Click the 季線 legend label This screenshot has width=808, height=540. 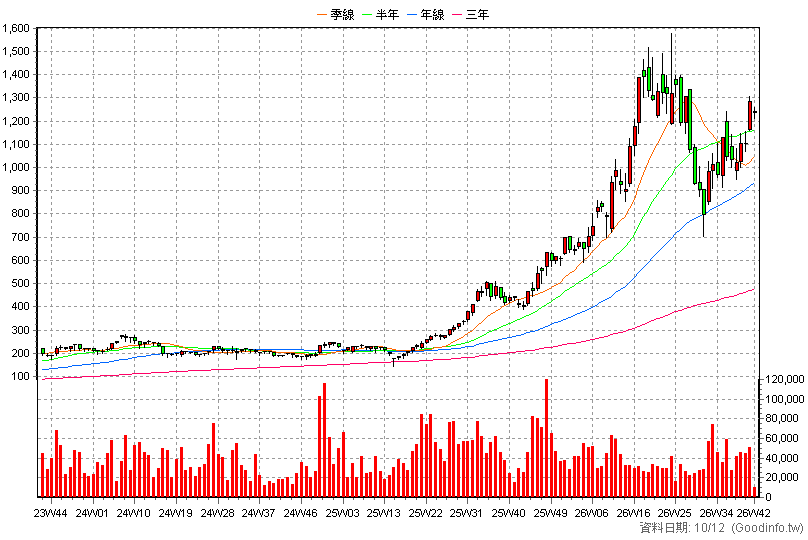click(x=342, y=14)
